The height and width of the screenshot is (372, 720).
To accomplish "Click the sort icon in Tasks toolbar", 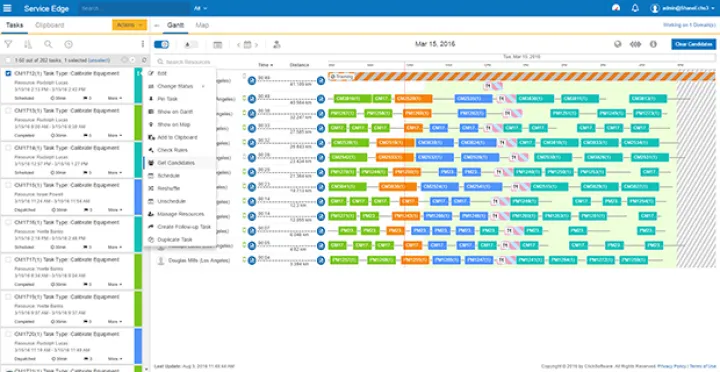I will (x=28, y=44).
